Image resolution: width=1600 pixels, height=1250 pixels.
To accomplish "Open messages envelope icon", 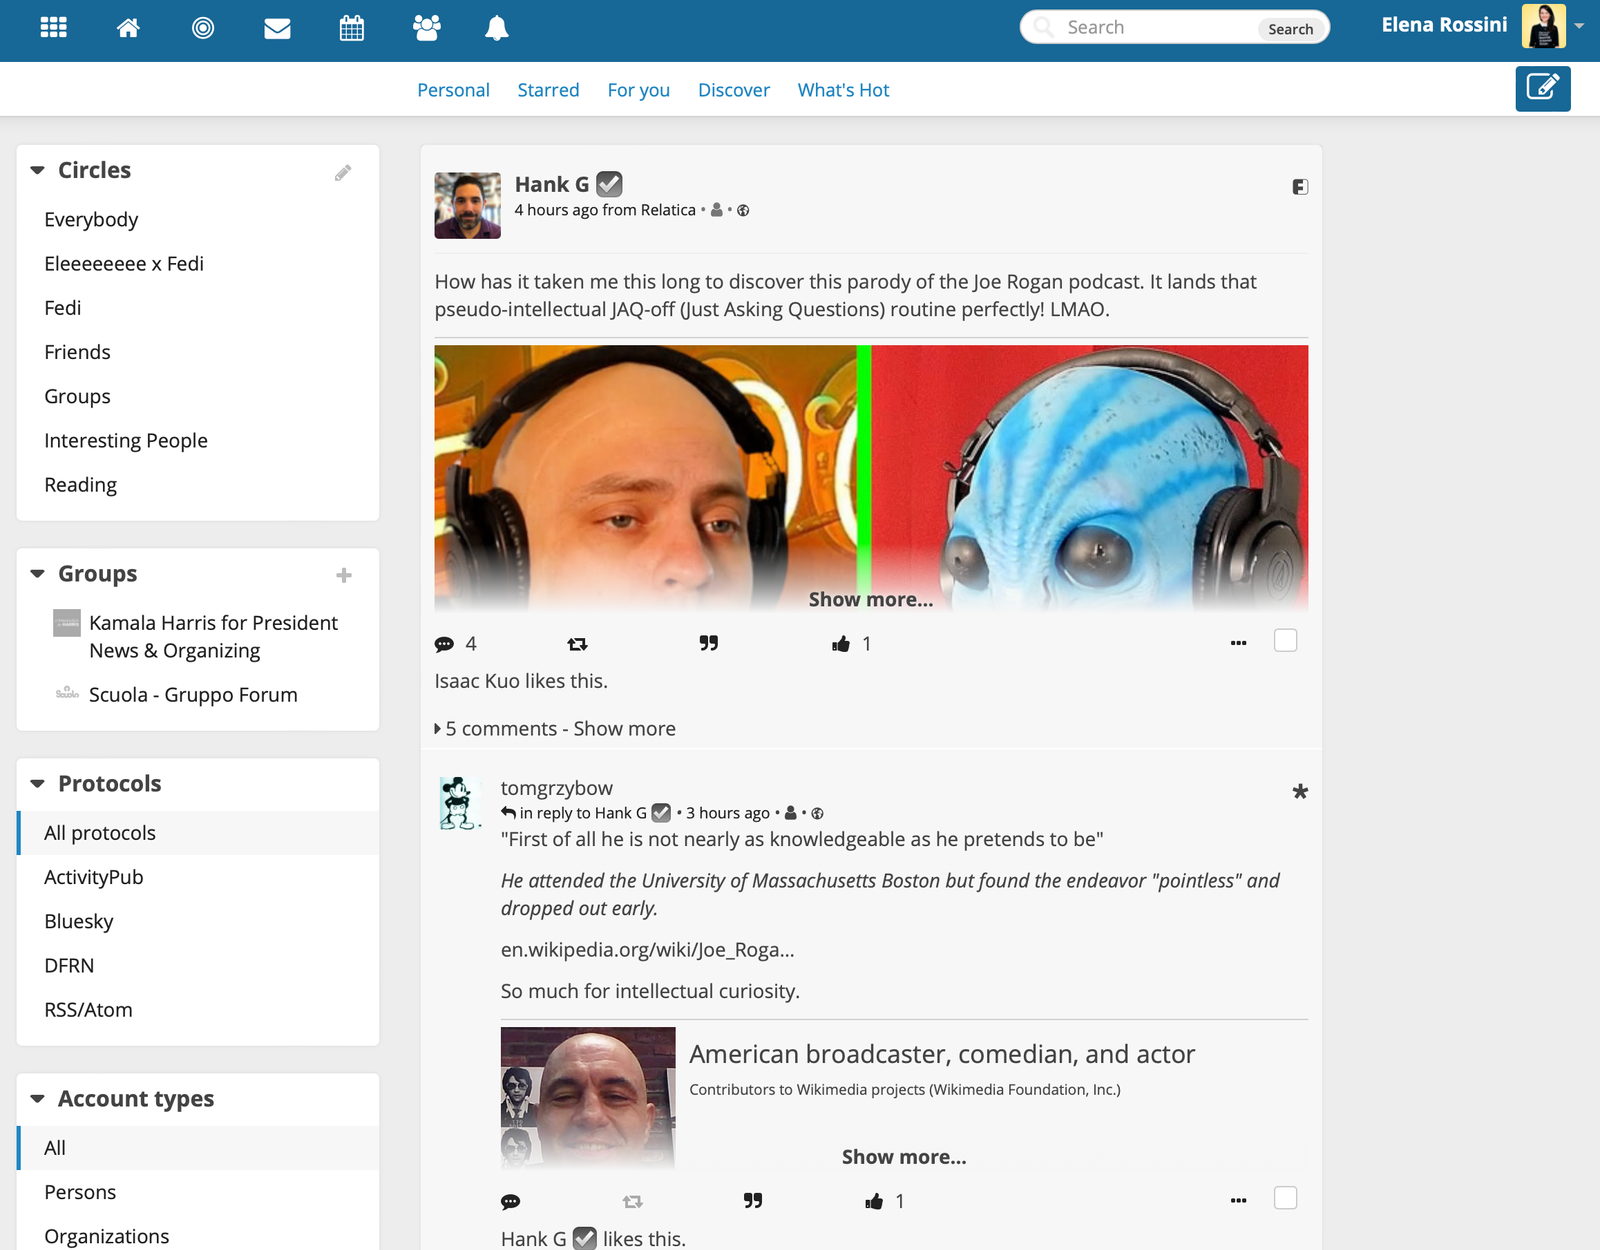I will pos(277,28).
